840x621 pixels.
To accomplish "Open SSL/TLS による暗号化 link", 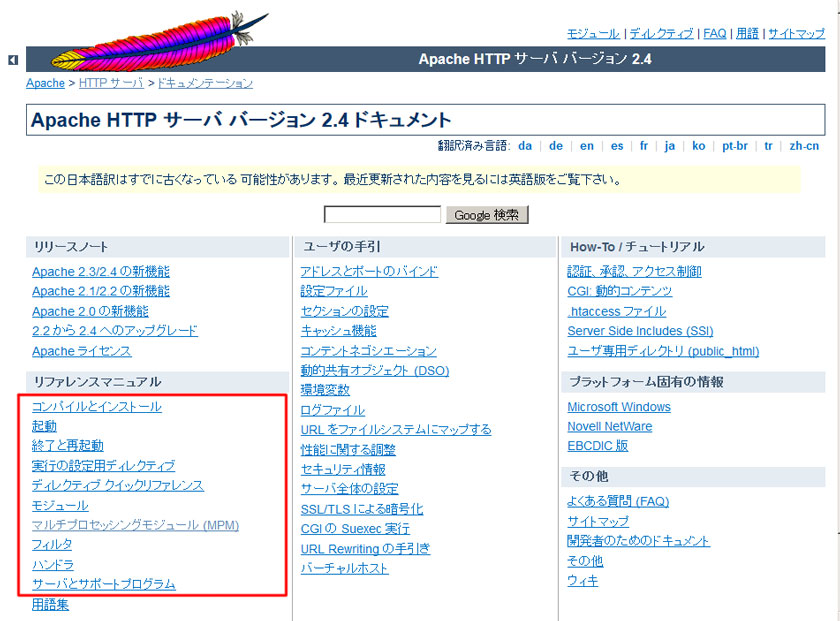I will (362, 509).
